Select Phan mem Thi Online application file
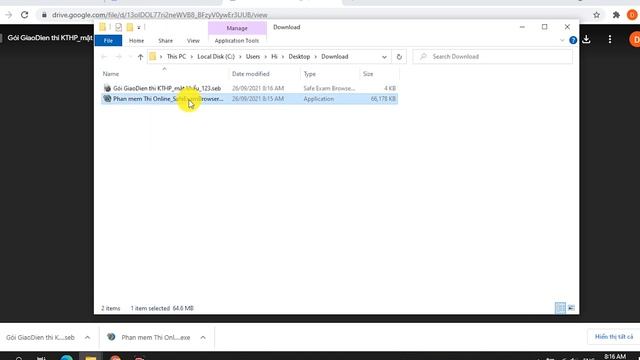 pyautogui.click(x=168, y=99)
